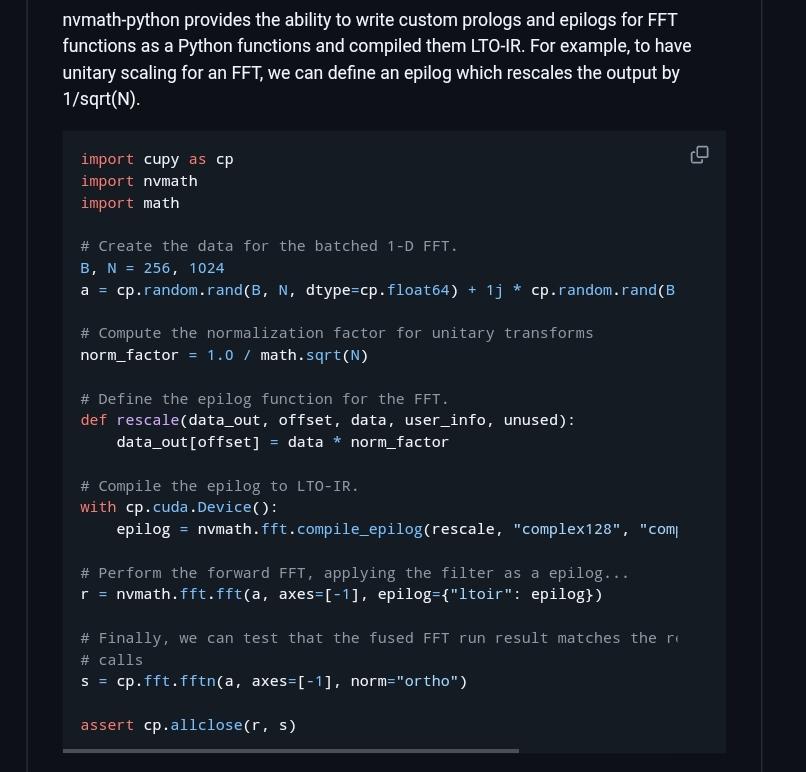Viewport: 806px width, 772px height.
Task: Copy the code block to clipboard
Action: pyautogui.click(x=699, y=154)
